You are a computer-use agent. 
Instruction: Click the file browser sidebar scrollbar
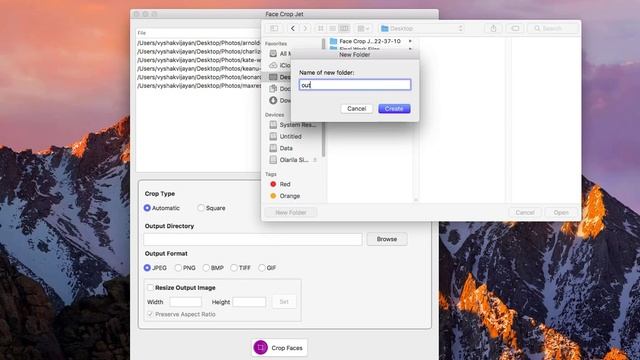point(323,98)
